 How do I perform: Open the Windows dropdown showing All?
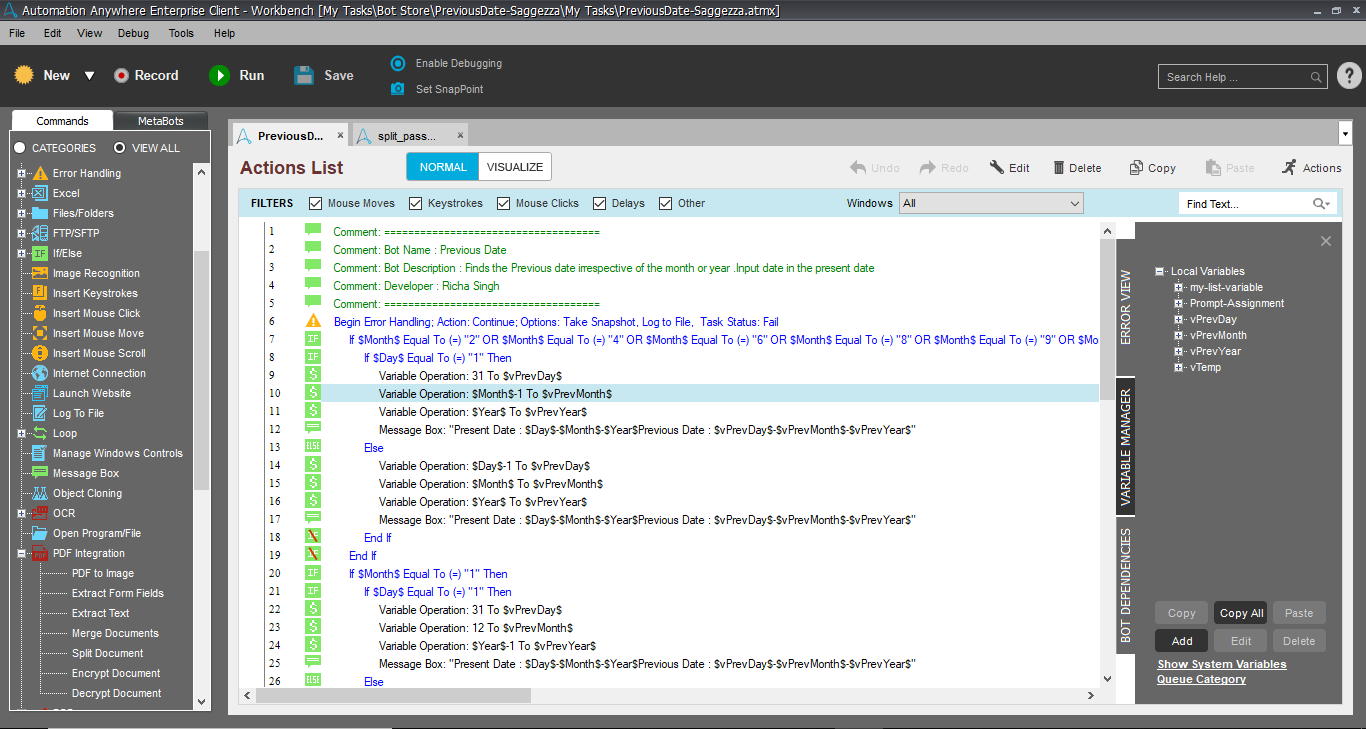coord(991,203)
